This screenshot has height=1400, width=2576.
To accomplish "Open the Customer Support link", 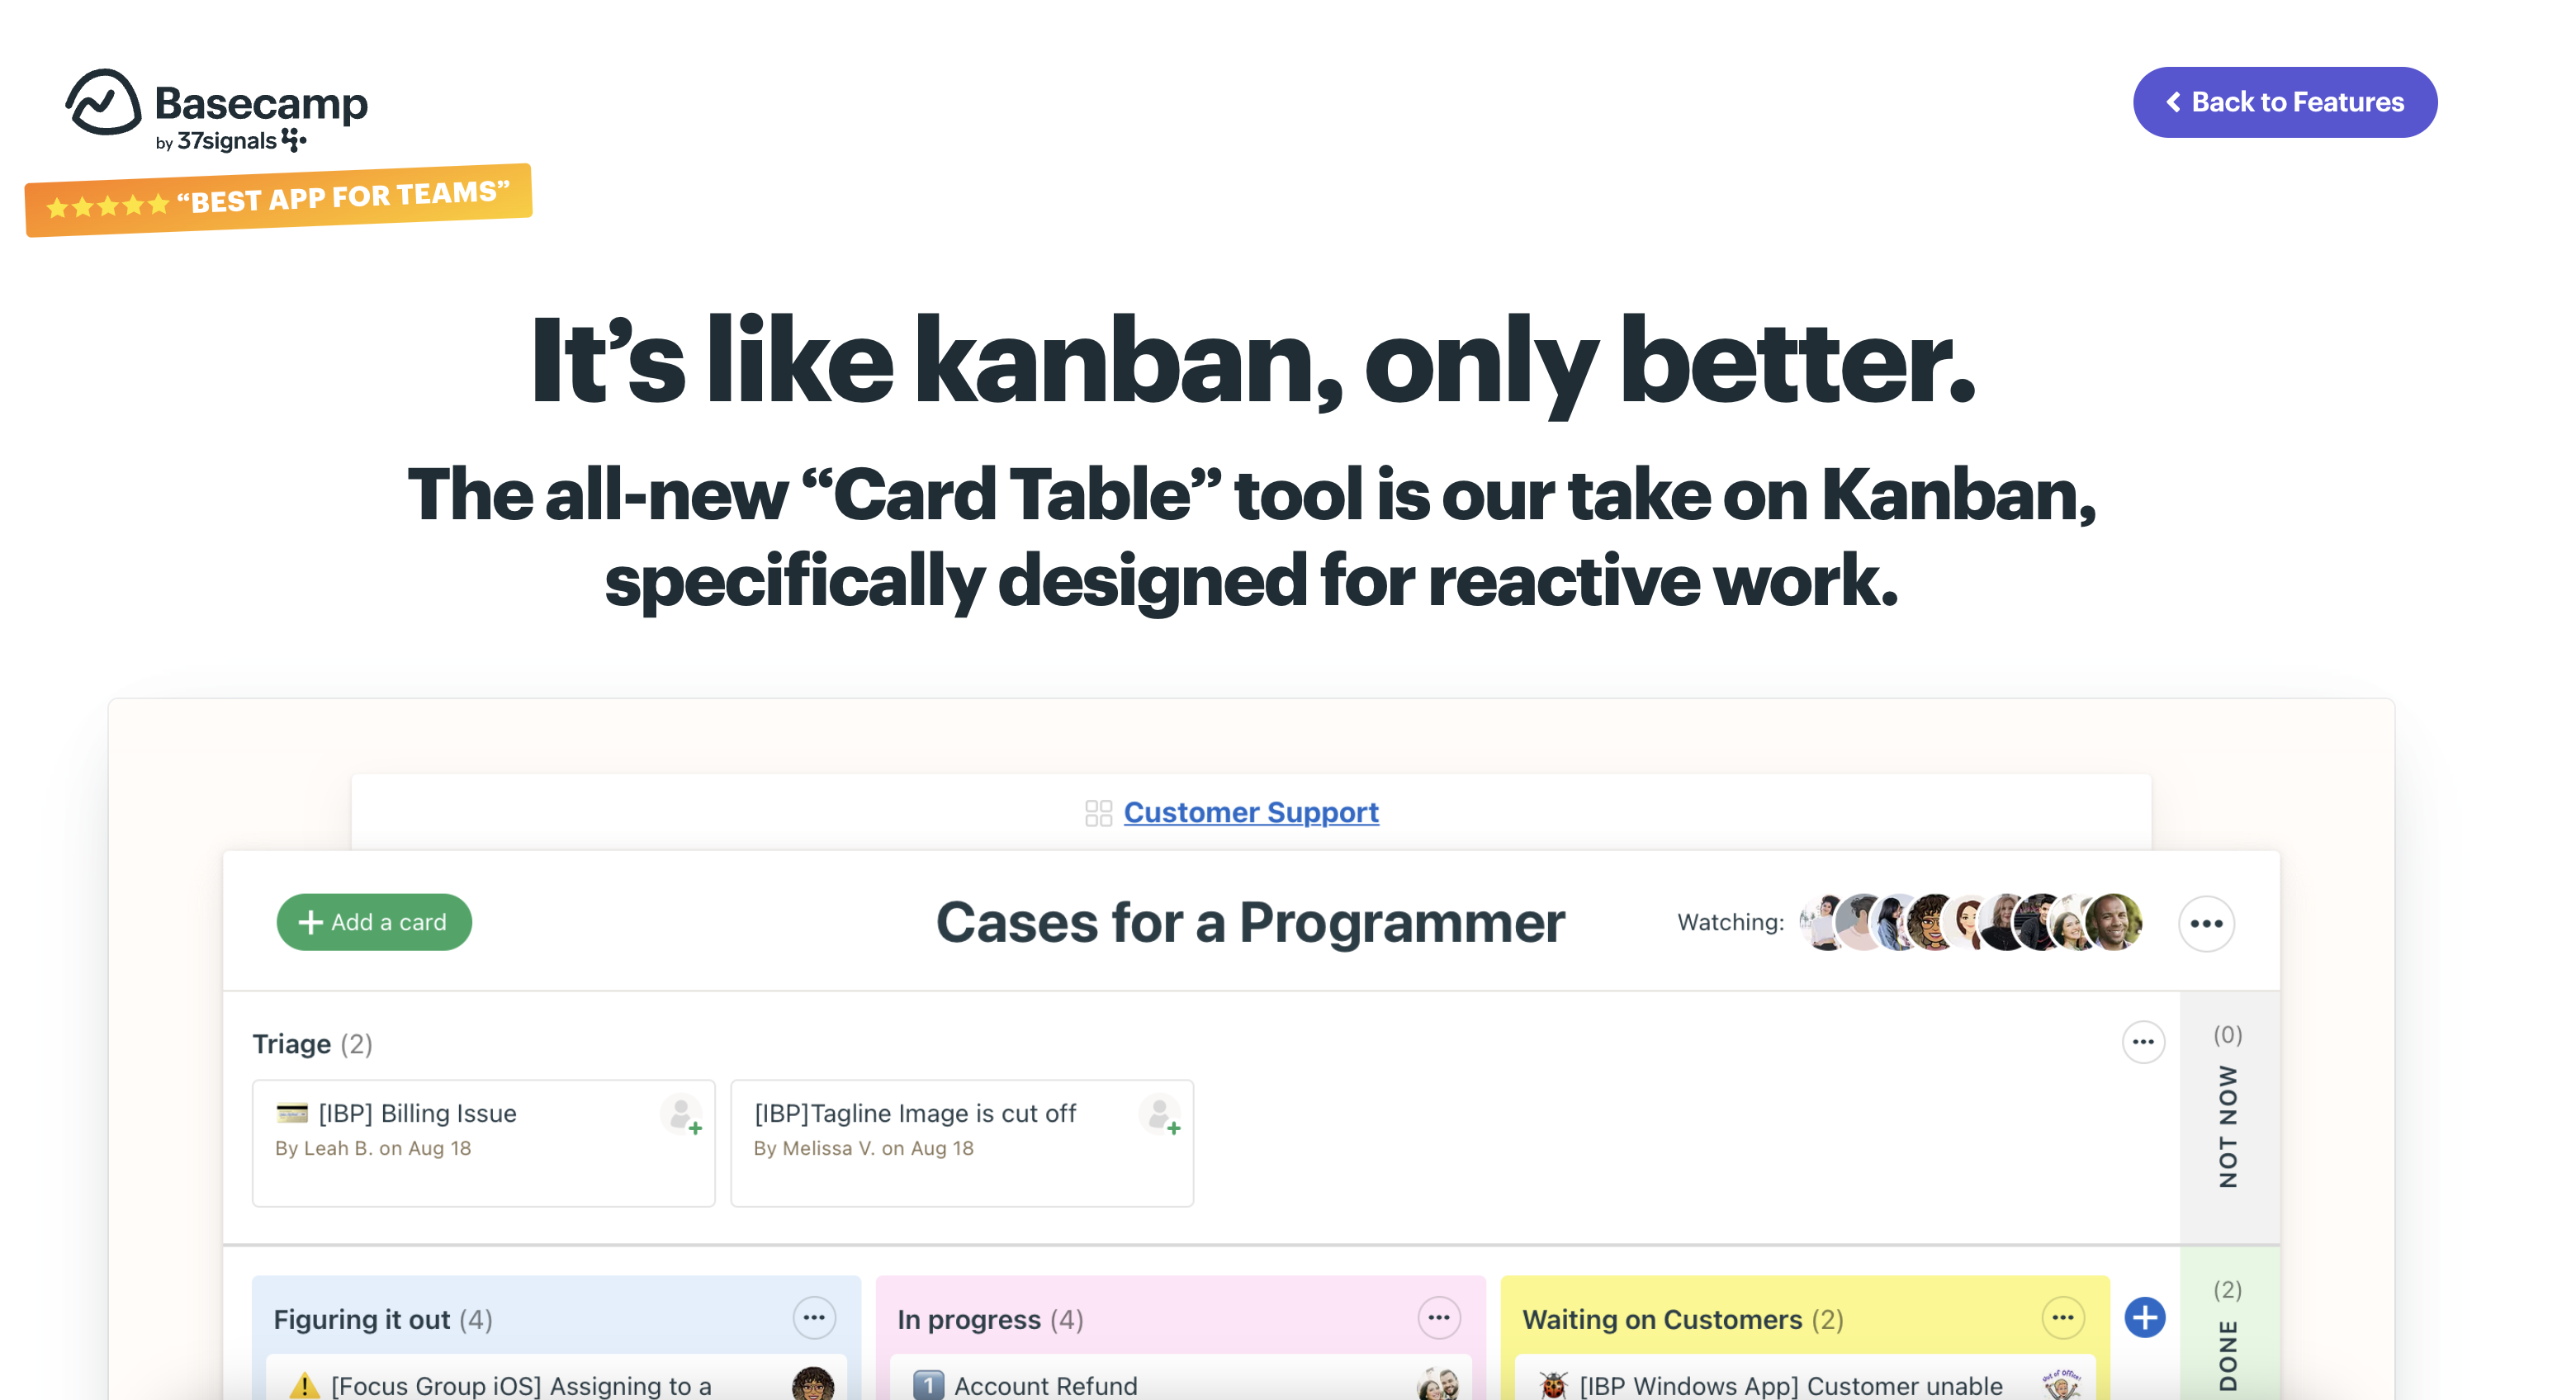I will 1251,812.
